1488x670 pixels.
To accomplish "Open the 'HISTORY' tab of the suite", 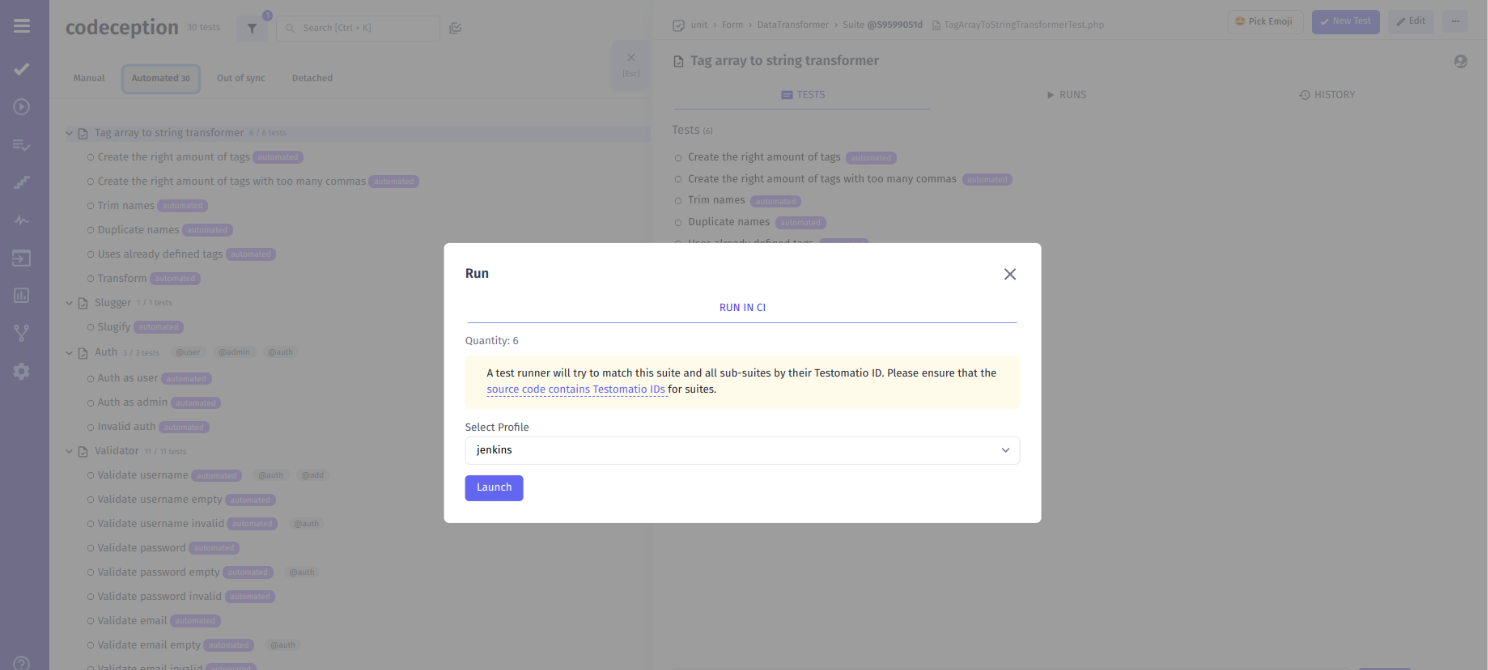I will pos(1327,94).
